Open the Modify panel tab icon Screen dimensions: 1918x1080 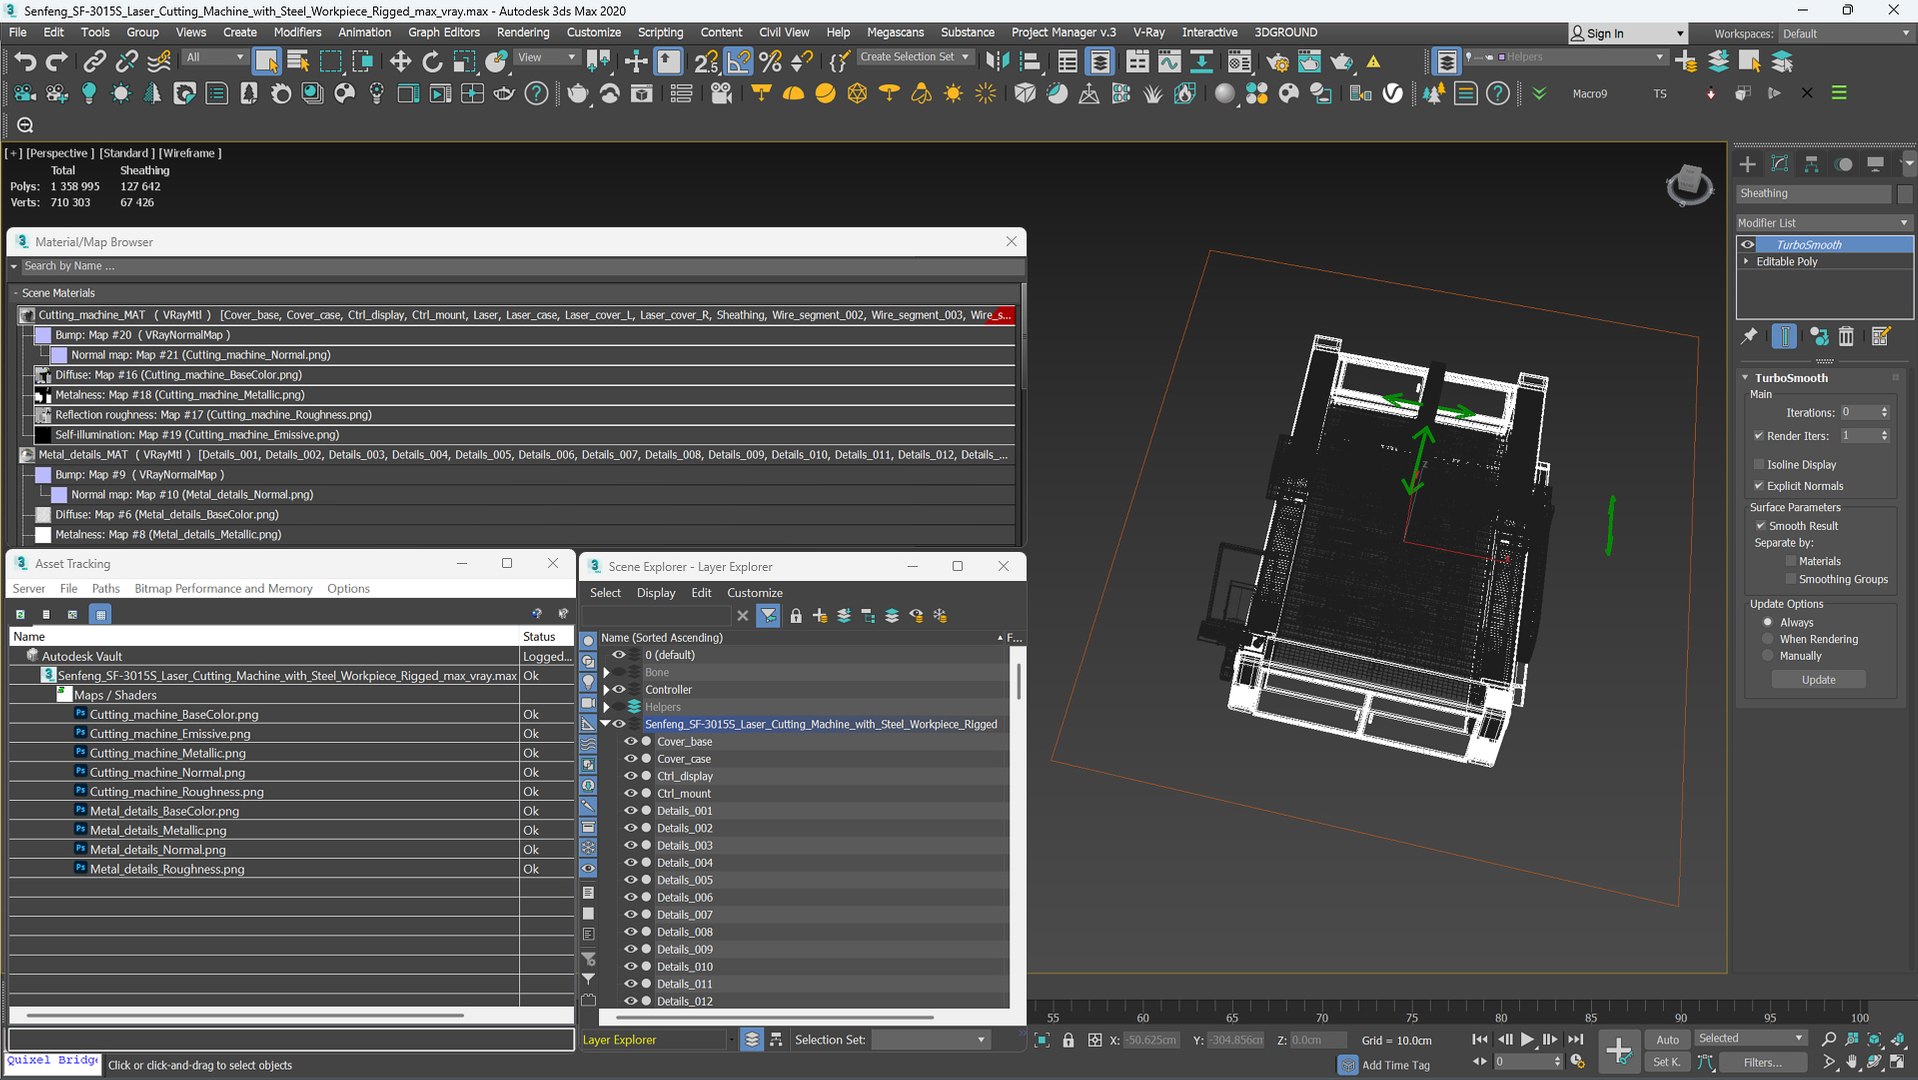point(1779,164)
